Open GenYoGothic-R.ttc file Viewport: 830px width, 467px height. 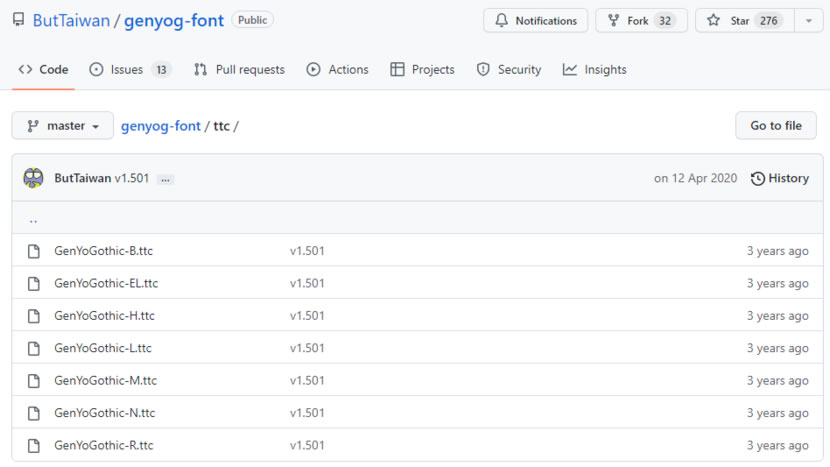click(x=104, y=445)
